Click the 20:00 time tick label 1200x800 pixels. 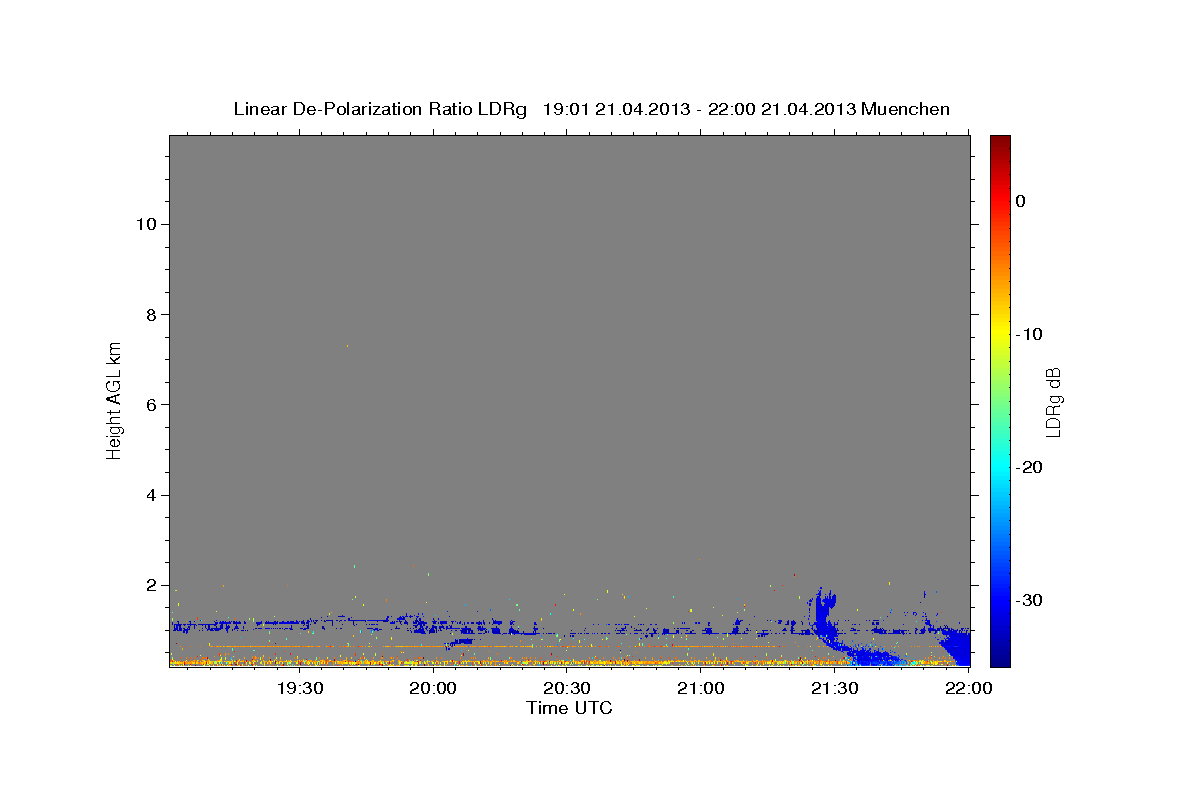(x=433, y=688)
